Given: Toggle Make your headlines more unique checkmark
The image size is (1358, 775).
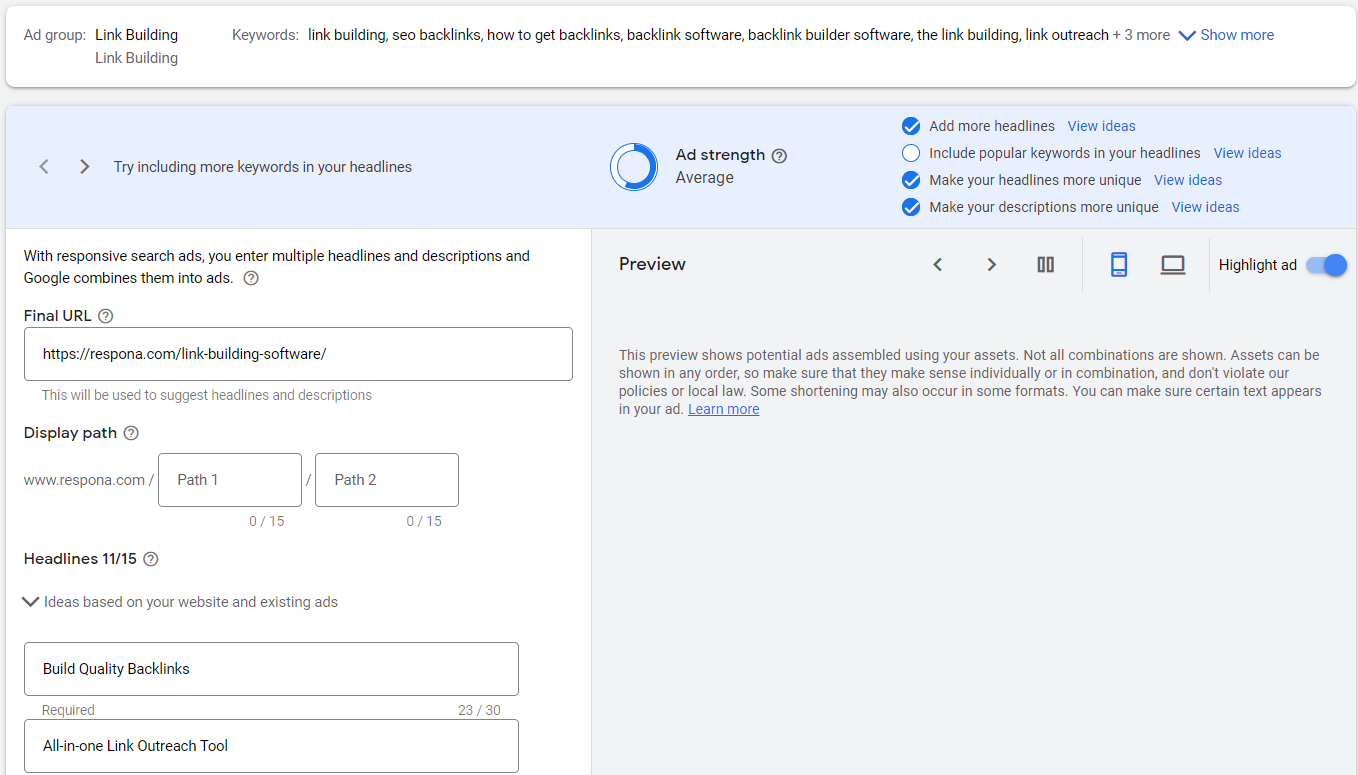Looking at the screenshot, I should 911,180.
